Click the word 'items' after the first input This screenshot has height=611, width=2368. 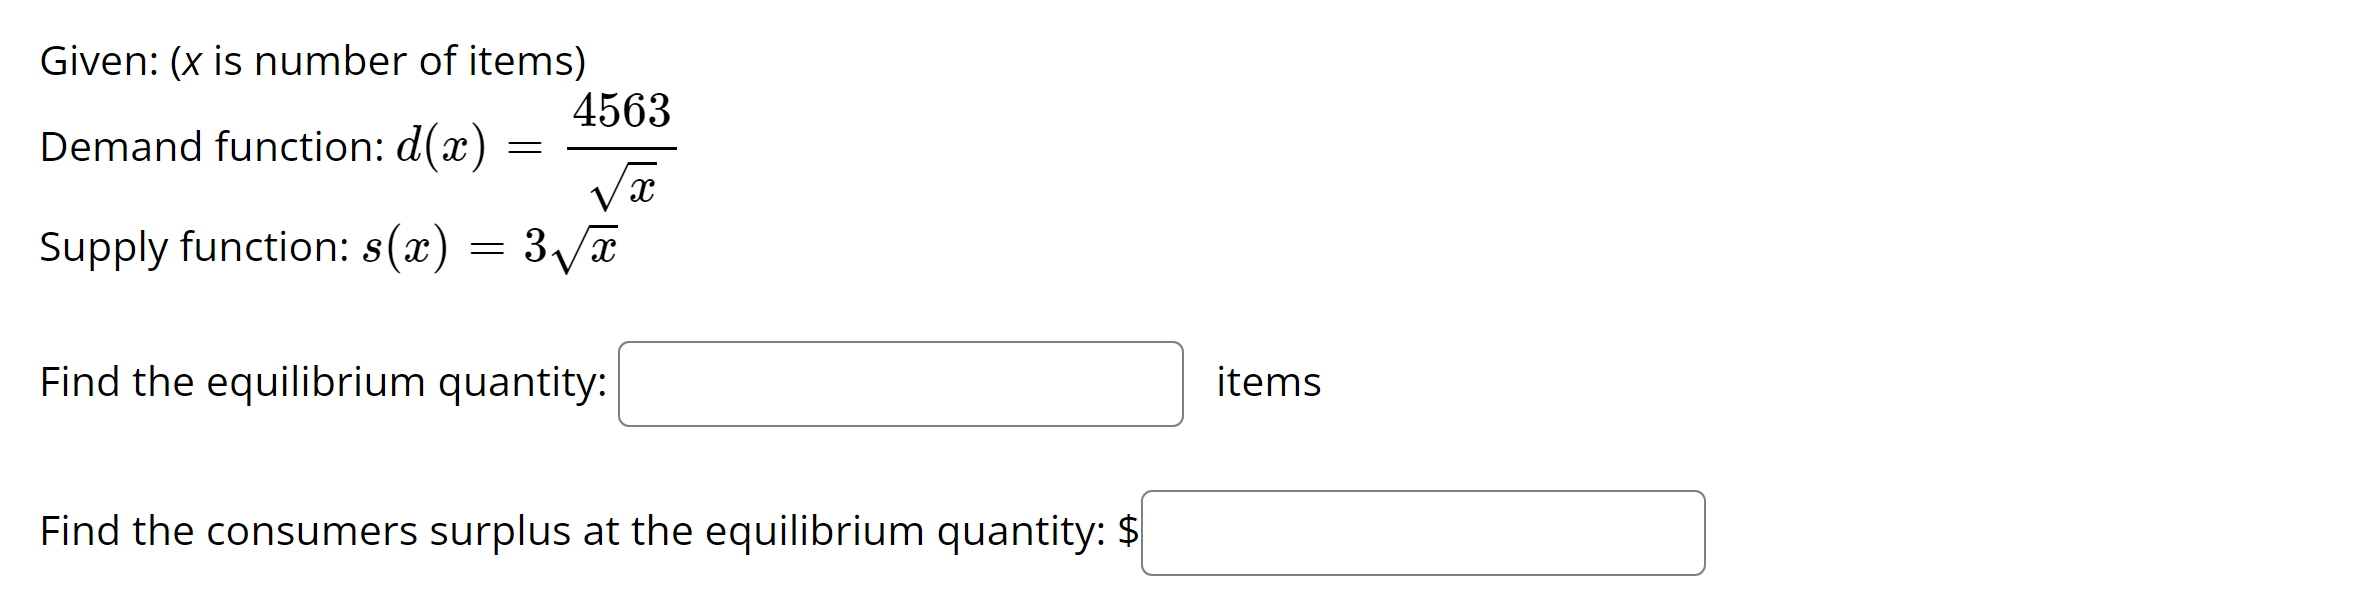(x=1267, y=382)
